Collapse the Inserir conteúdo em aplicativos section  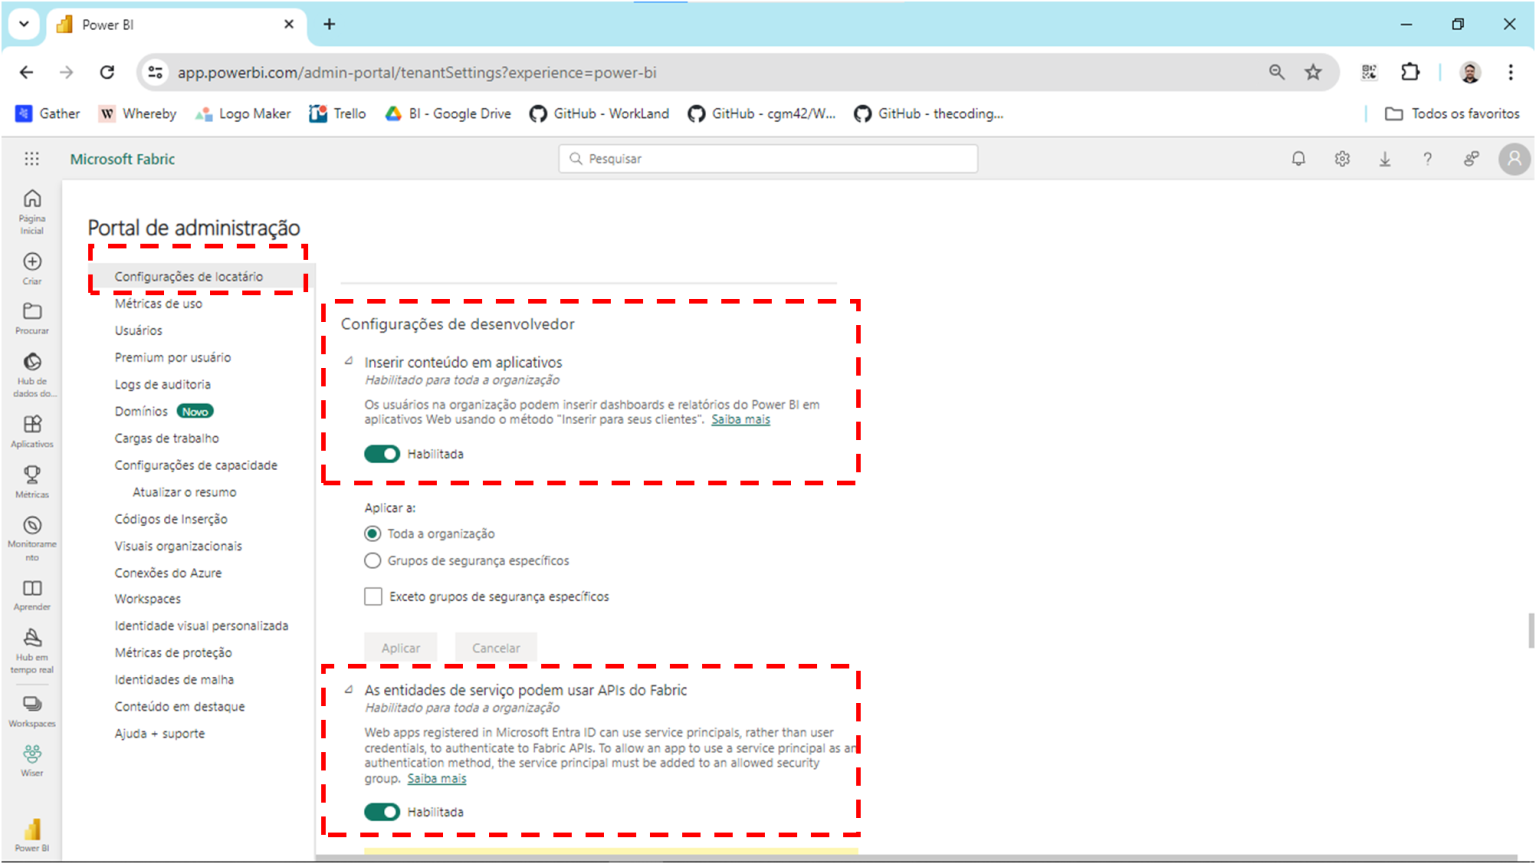pyautogui.click(x=349, y=362)
